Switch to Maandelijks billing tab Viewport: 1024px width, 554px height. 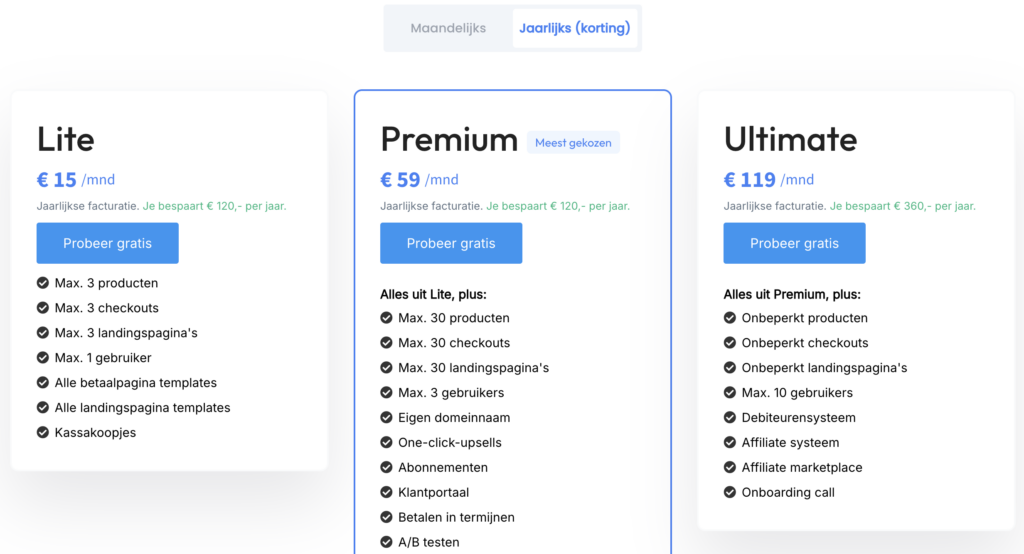pos(448,28)
